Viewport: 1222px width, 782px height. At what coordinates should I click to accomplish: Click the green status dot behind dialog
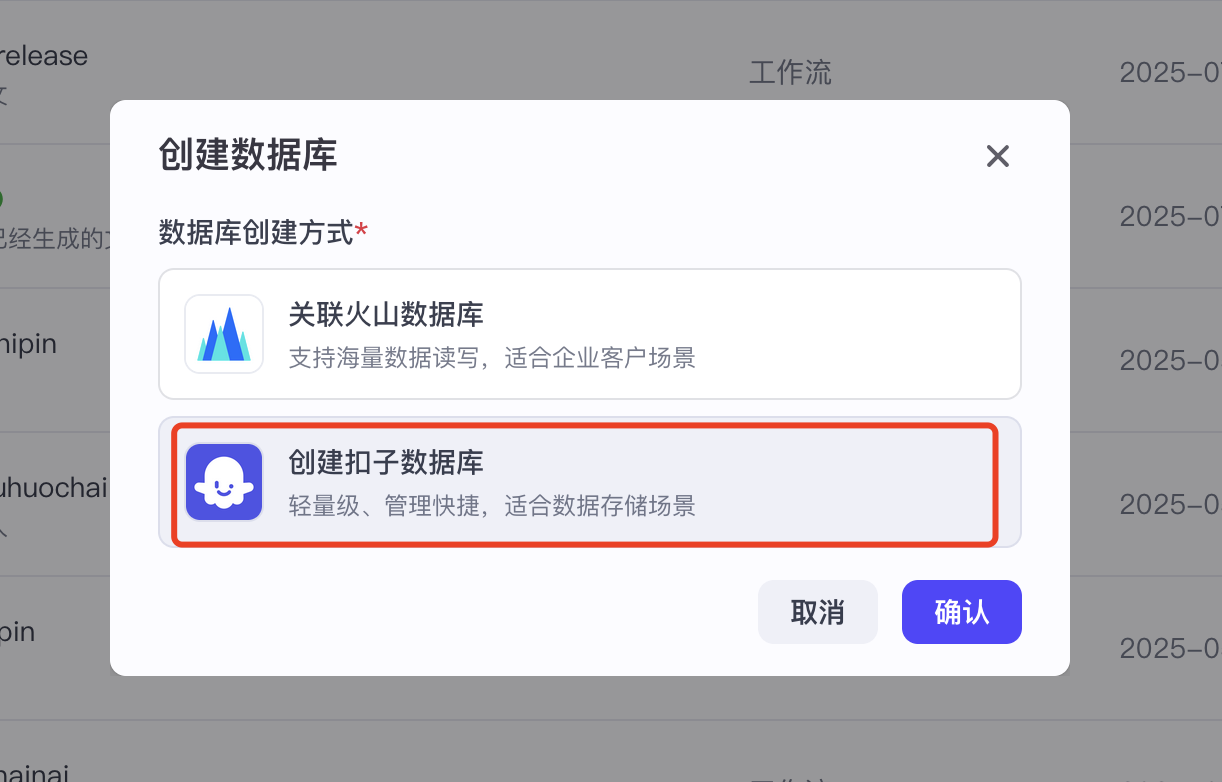tap(2, 198)
